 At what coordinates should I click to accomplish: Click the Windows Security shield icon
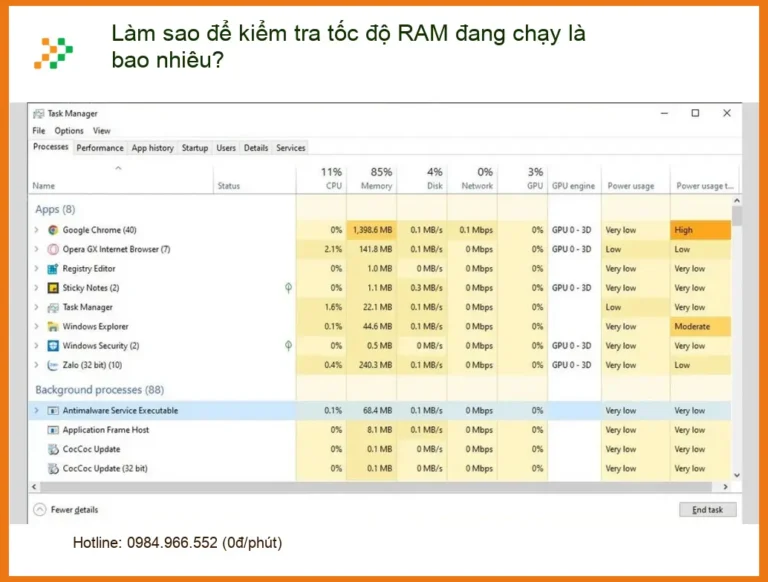(x=53, y=346)
